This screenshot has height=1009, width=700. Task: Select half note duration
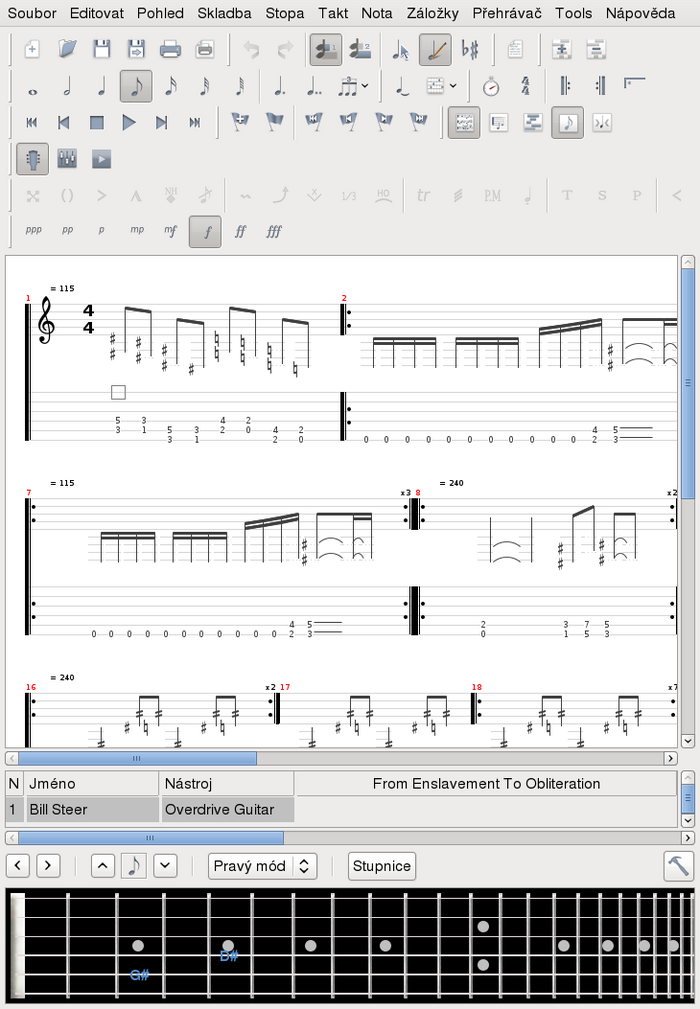tap(67, 86)
